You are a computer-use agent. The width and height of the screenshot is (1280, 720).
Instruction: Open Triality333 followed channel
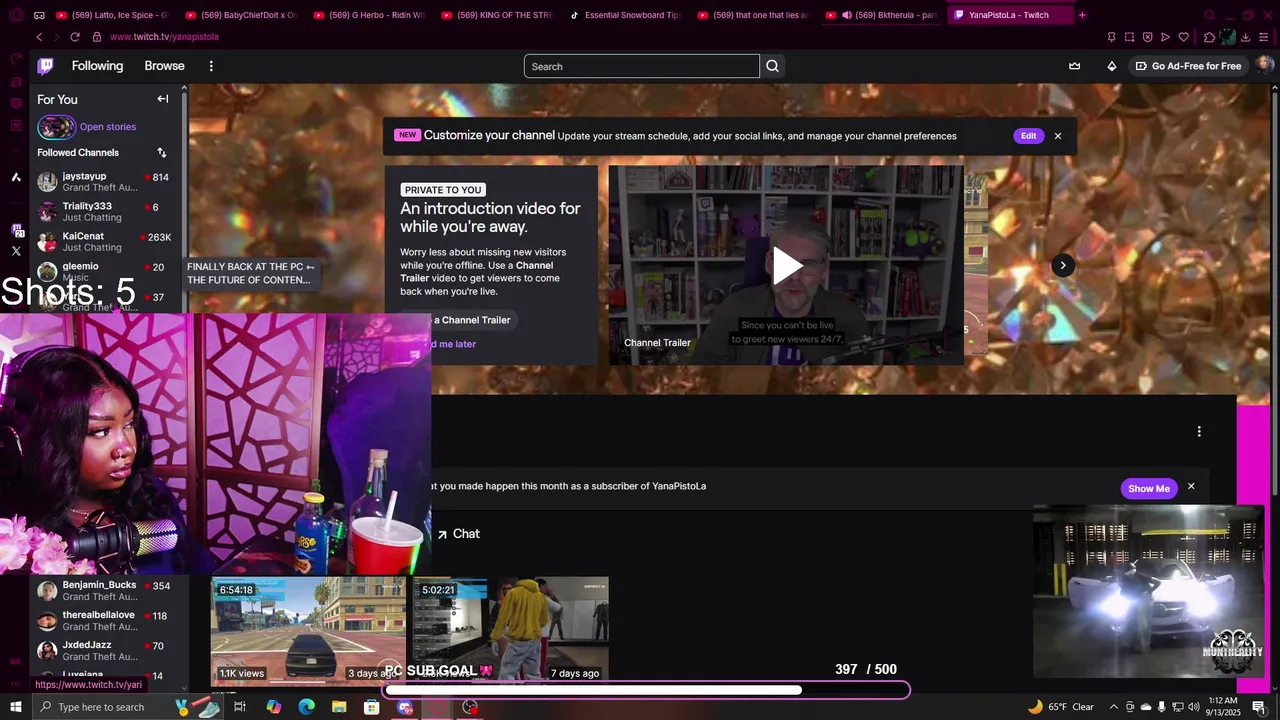pos(104,212)
